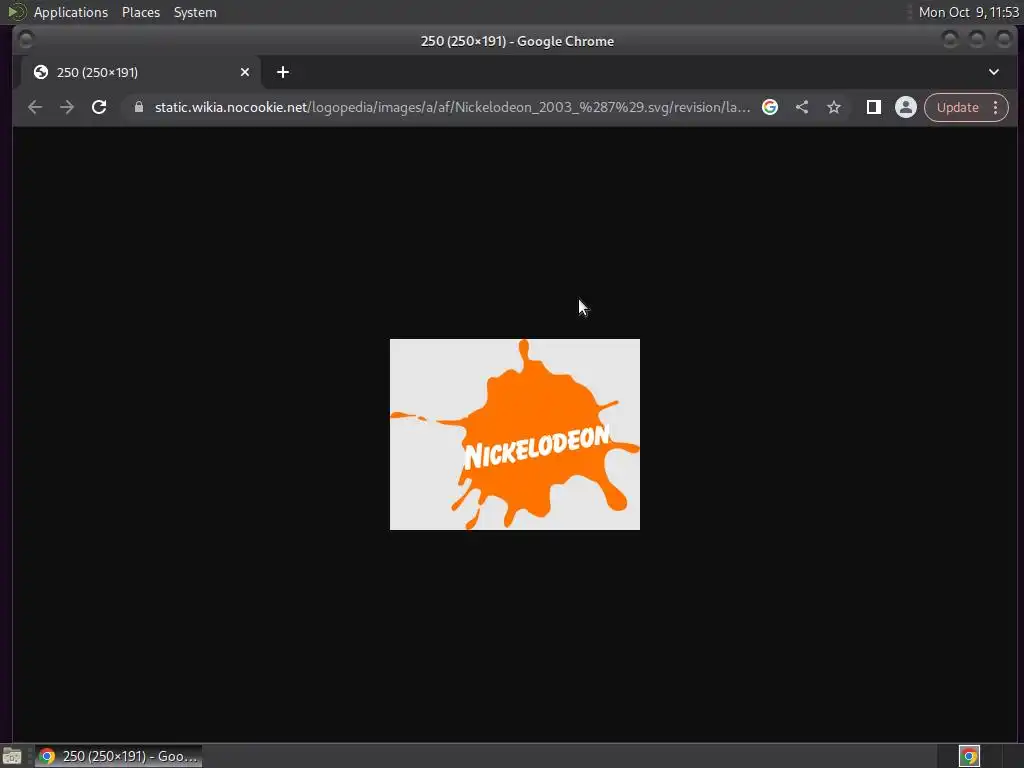Open the System menu
Viewport: 1024px width, 768px height.
click(195, 12)
